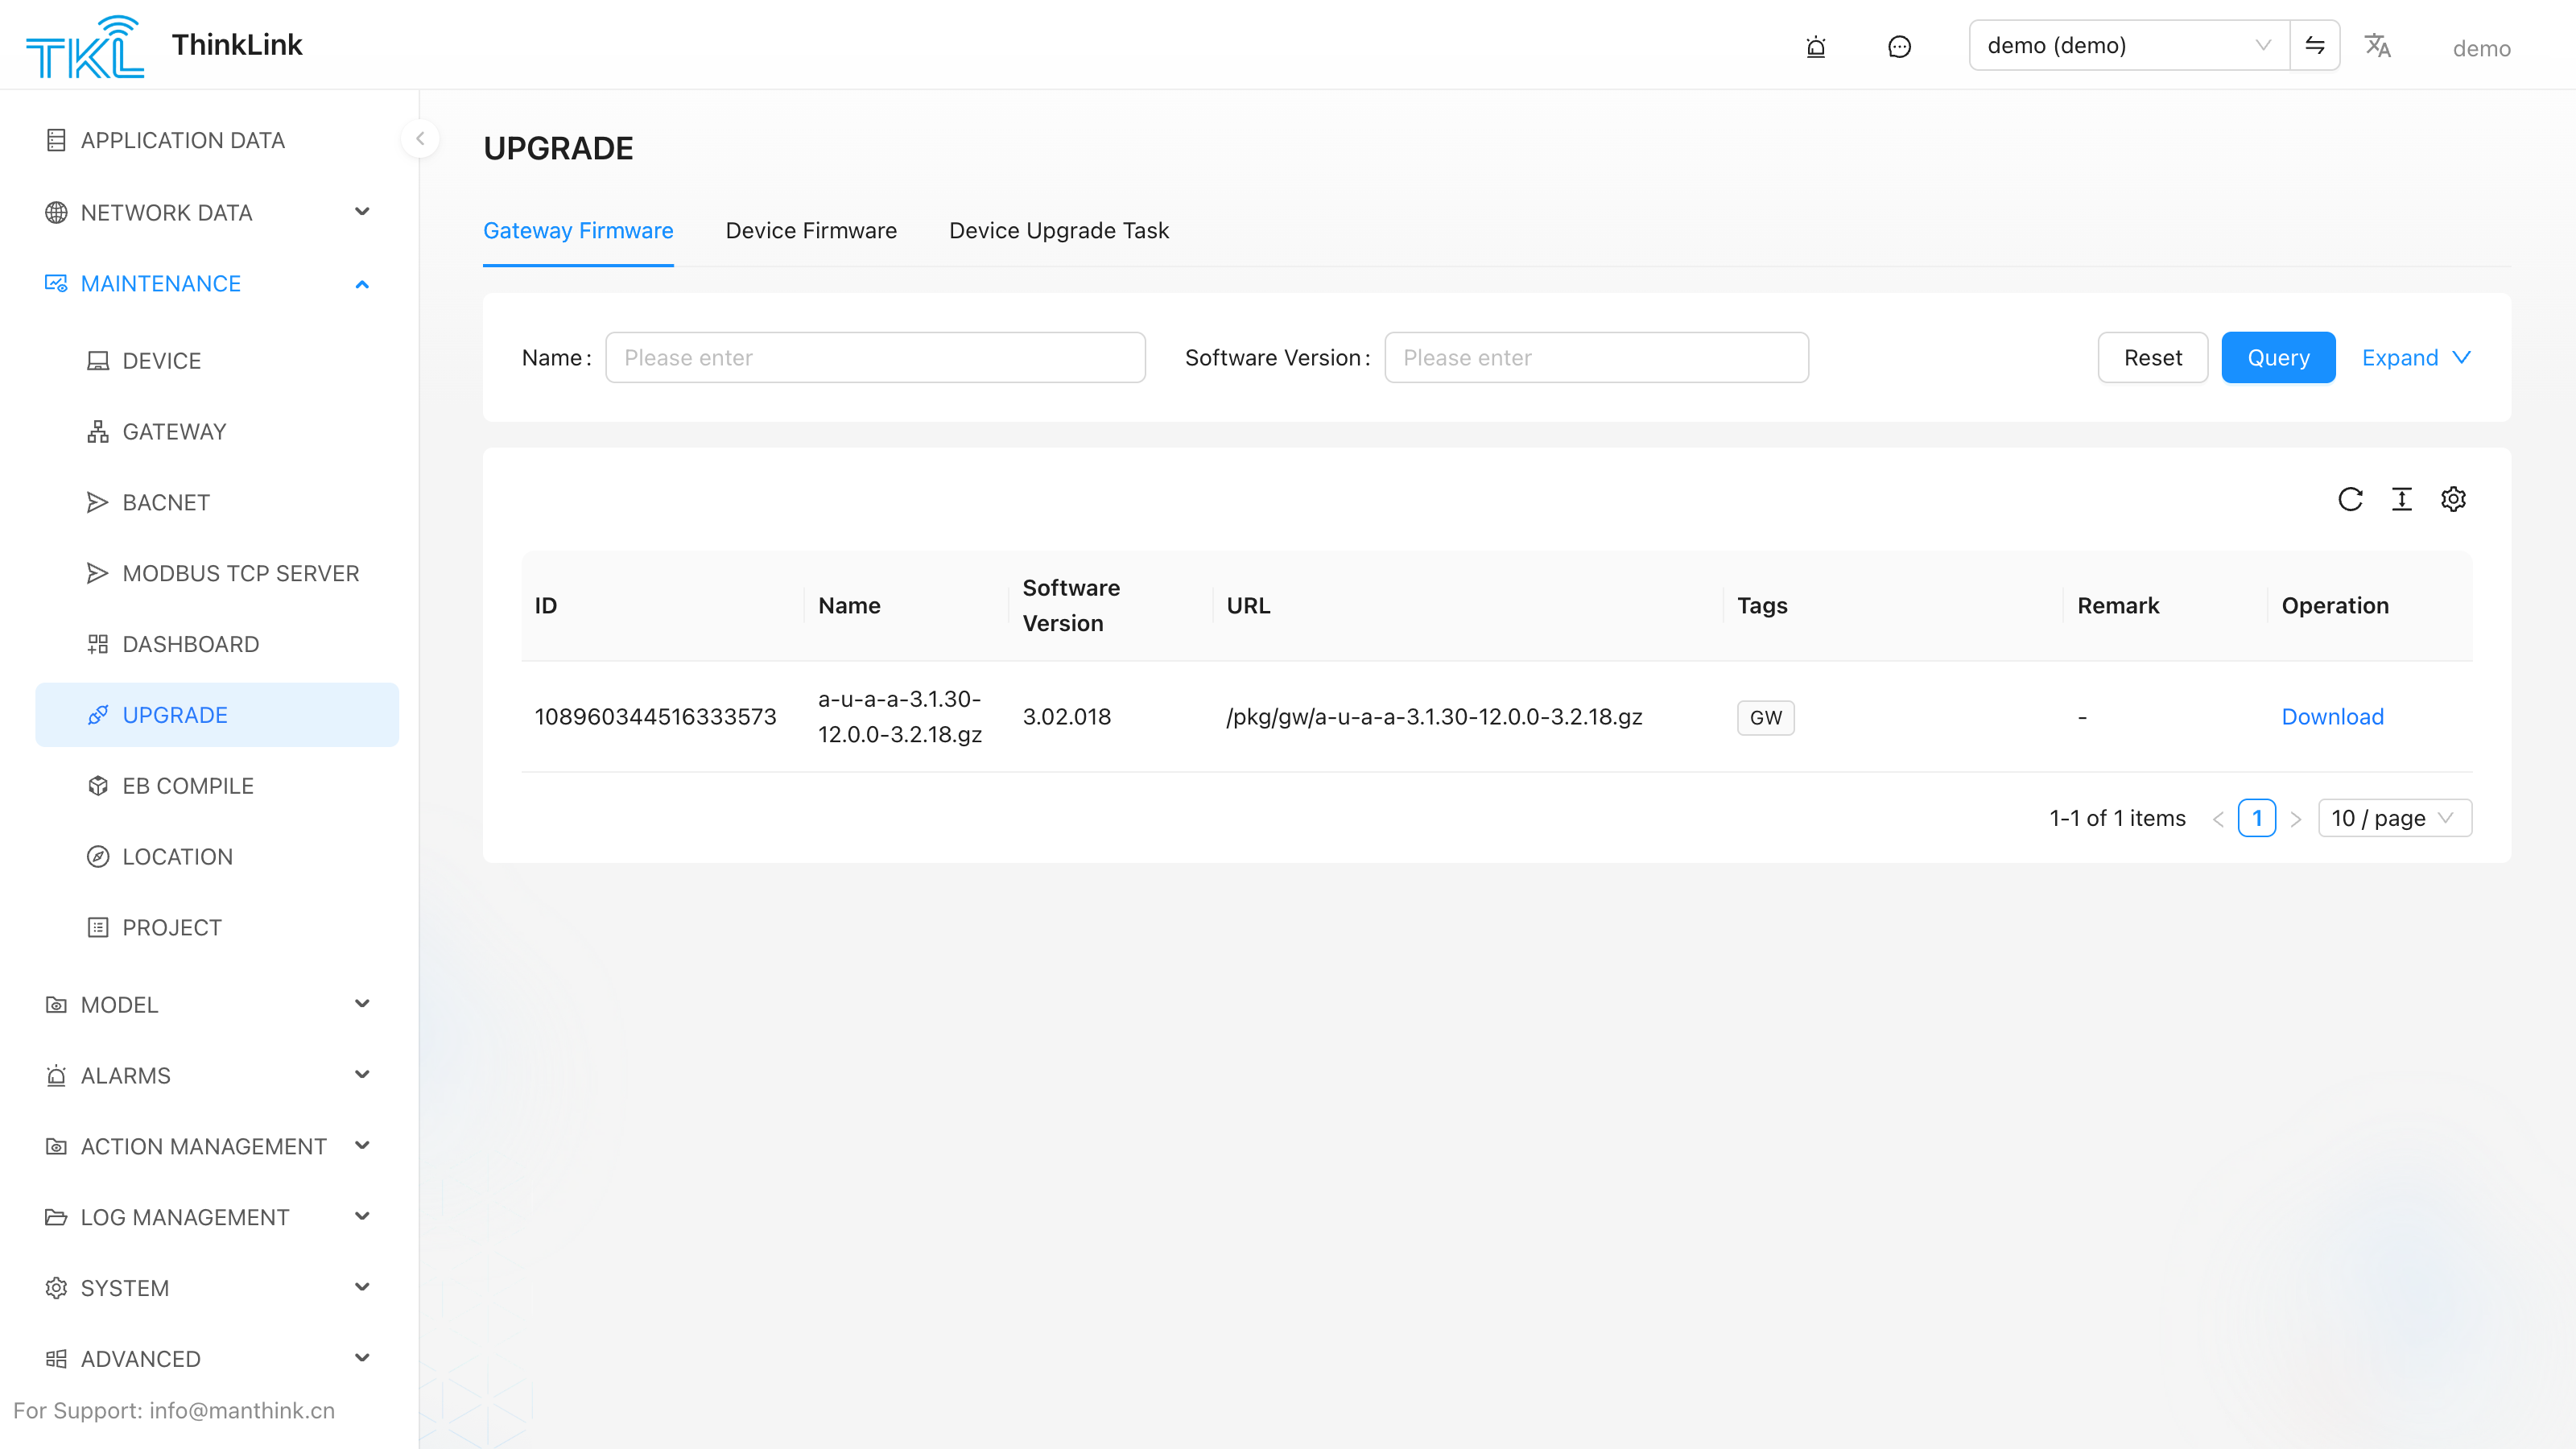Open the 10 / page size dropdown
2576x1449 pixels.
click(x=2394, y=818)
